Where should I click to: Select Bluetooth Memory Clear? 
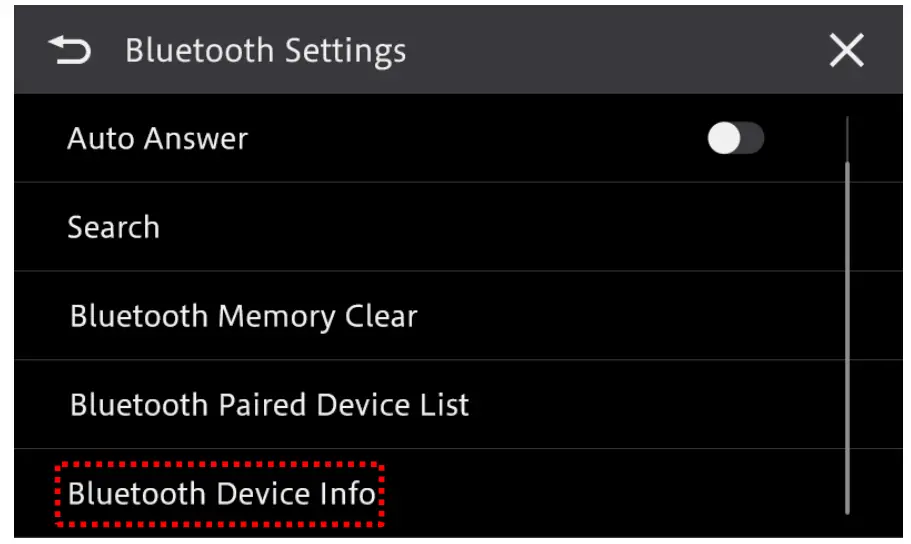tap(243, 316)
